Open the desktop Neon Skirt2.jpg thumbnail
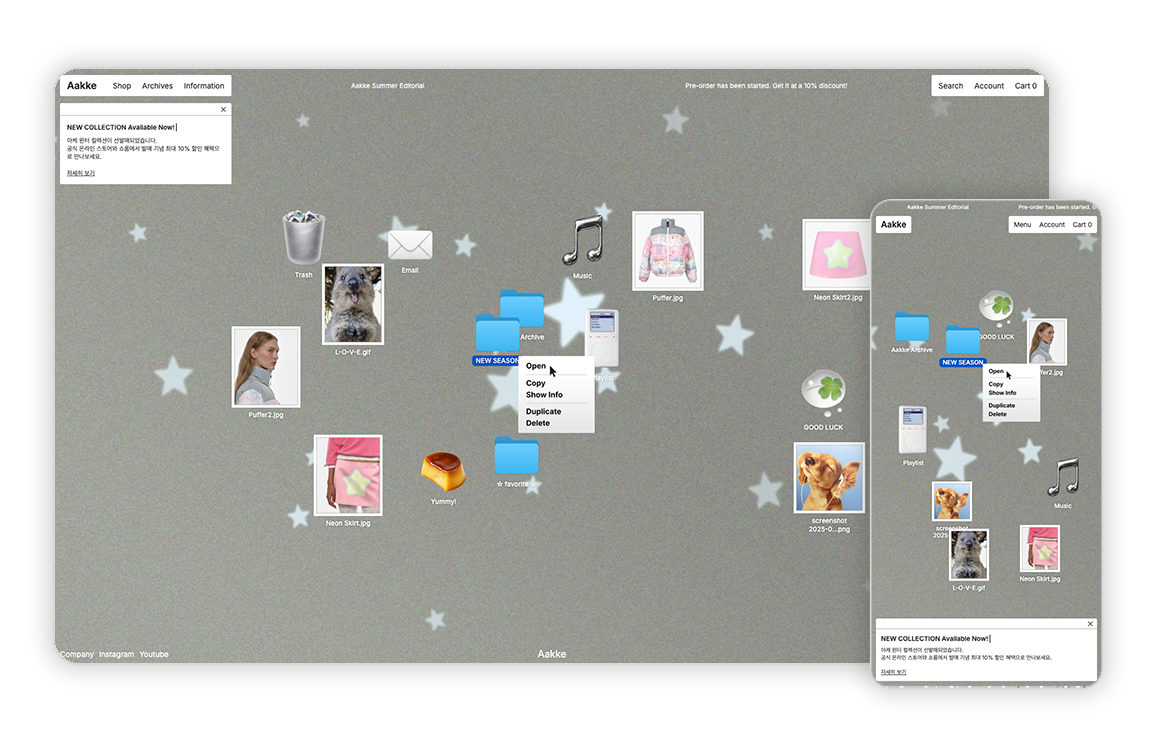Image resolution: width=1155 pixels, height=738 pixels. click(837, 255)
